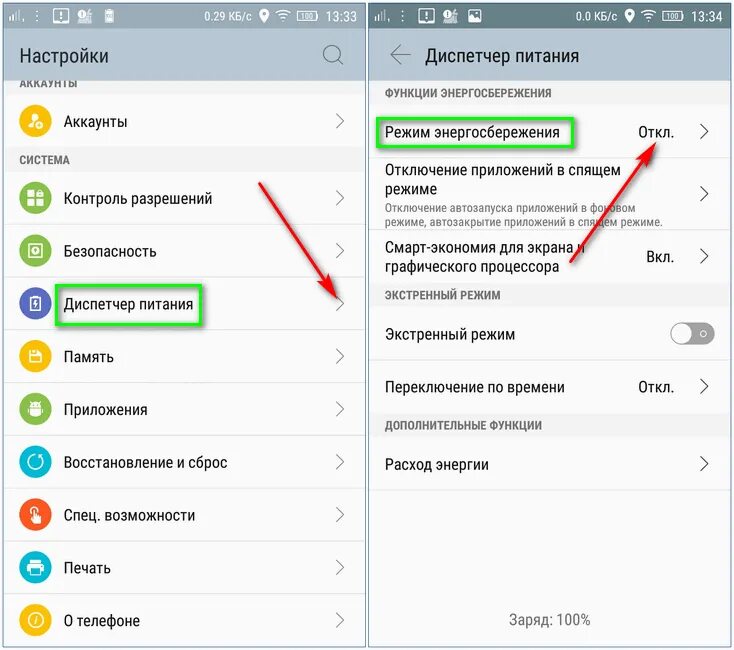This screenshot has width=734, height=650.
Task: Open the yellow Аккаунты icon
Action: 35,121
